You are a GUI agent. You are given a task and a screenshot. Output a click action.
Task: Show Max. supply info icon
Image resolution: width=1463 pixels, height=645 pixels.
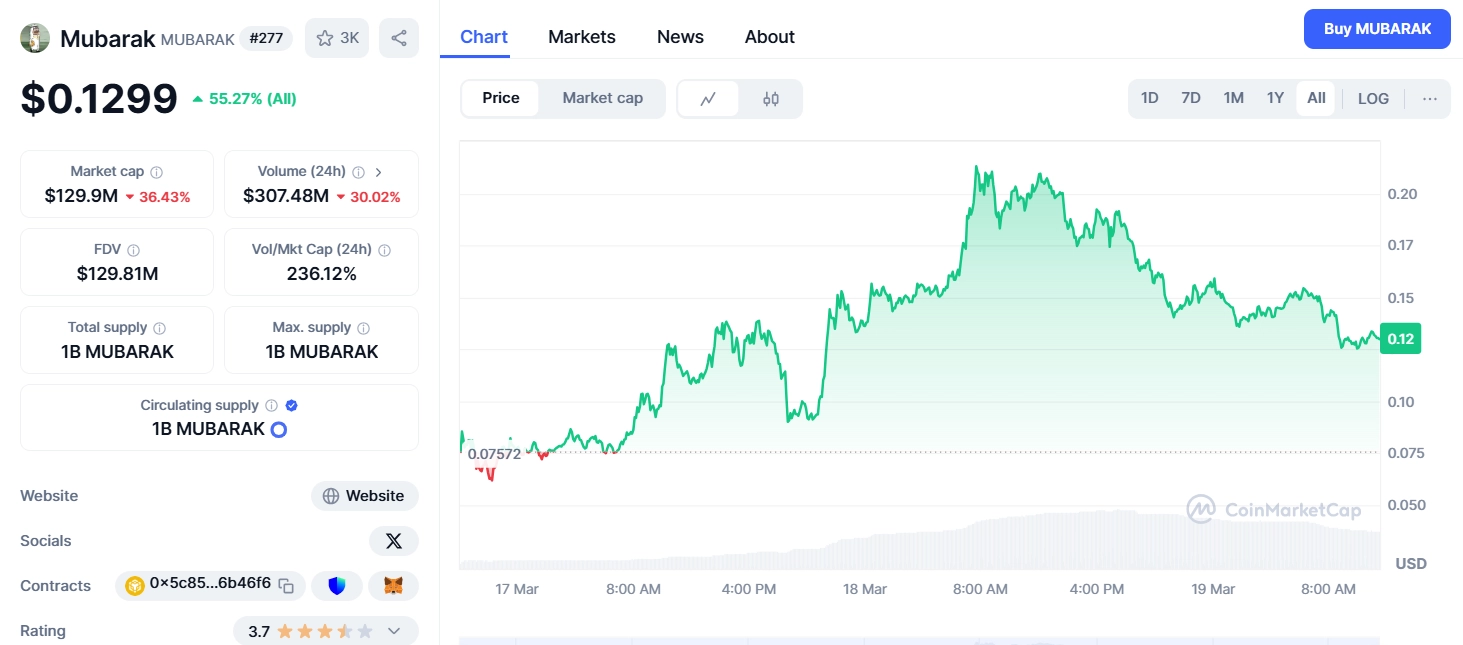click(x=363, y=328)
